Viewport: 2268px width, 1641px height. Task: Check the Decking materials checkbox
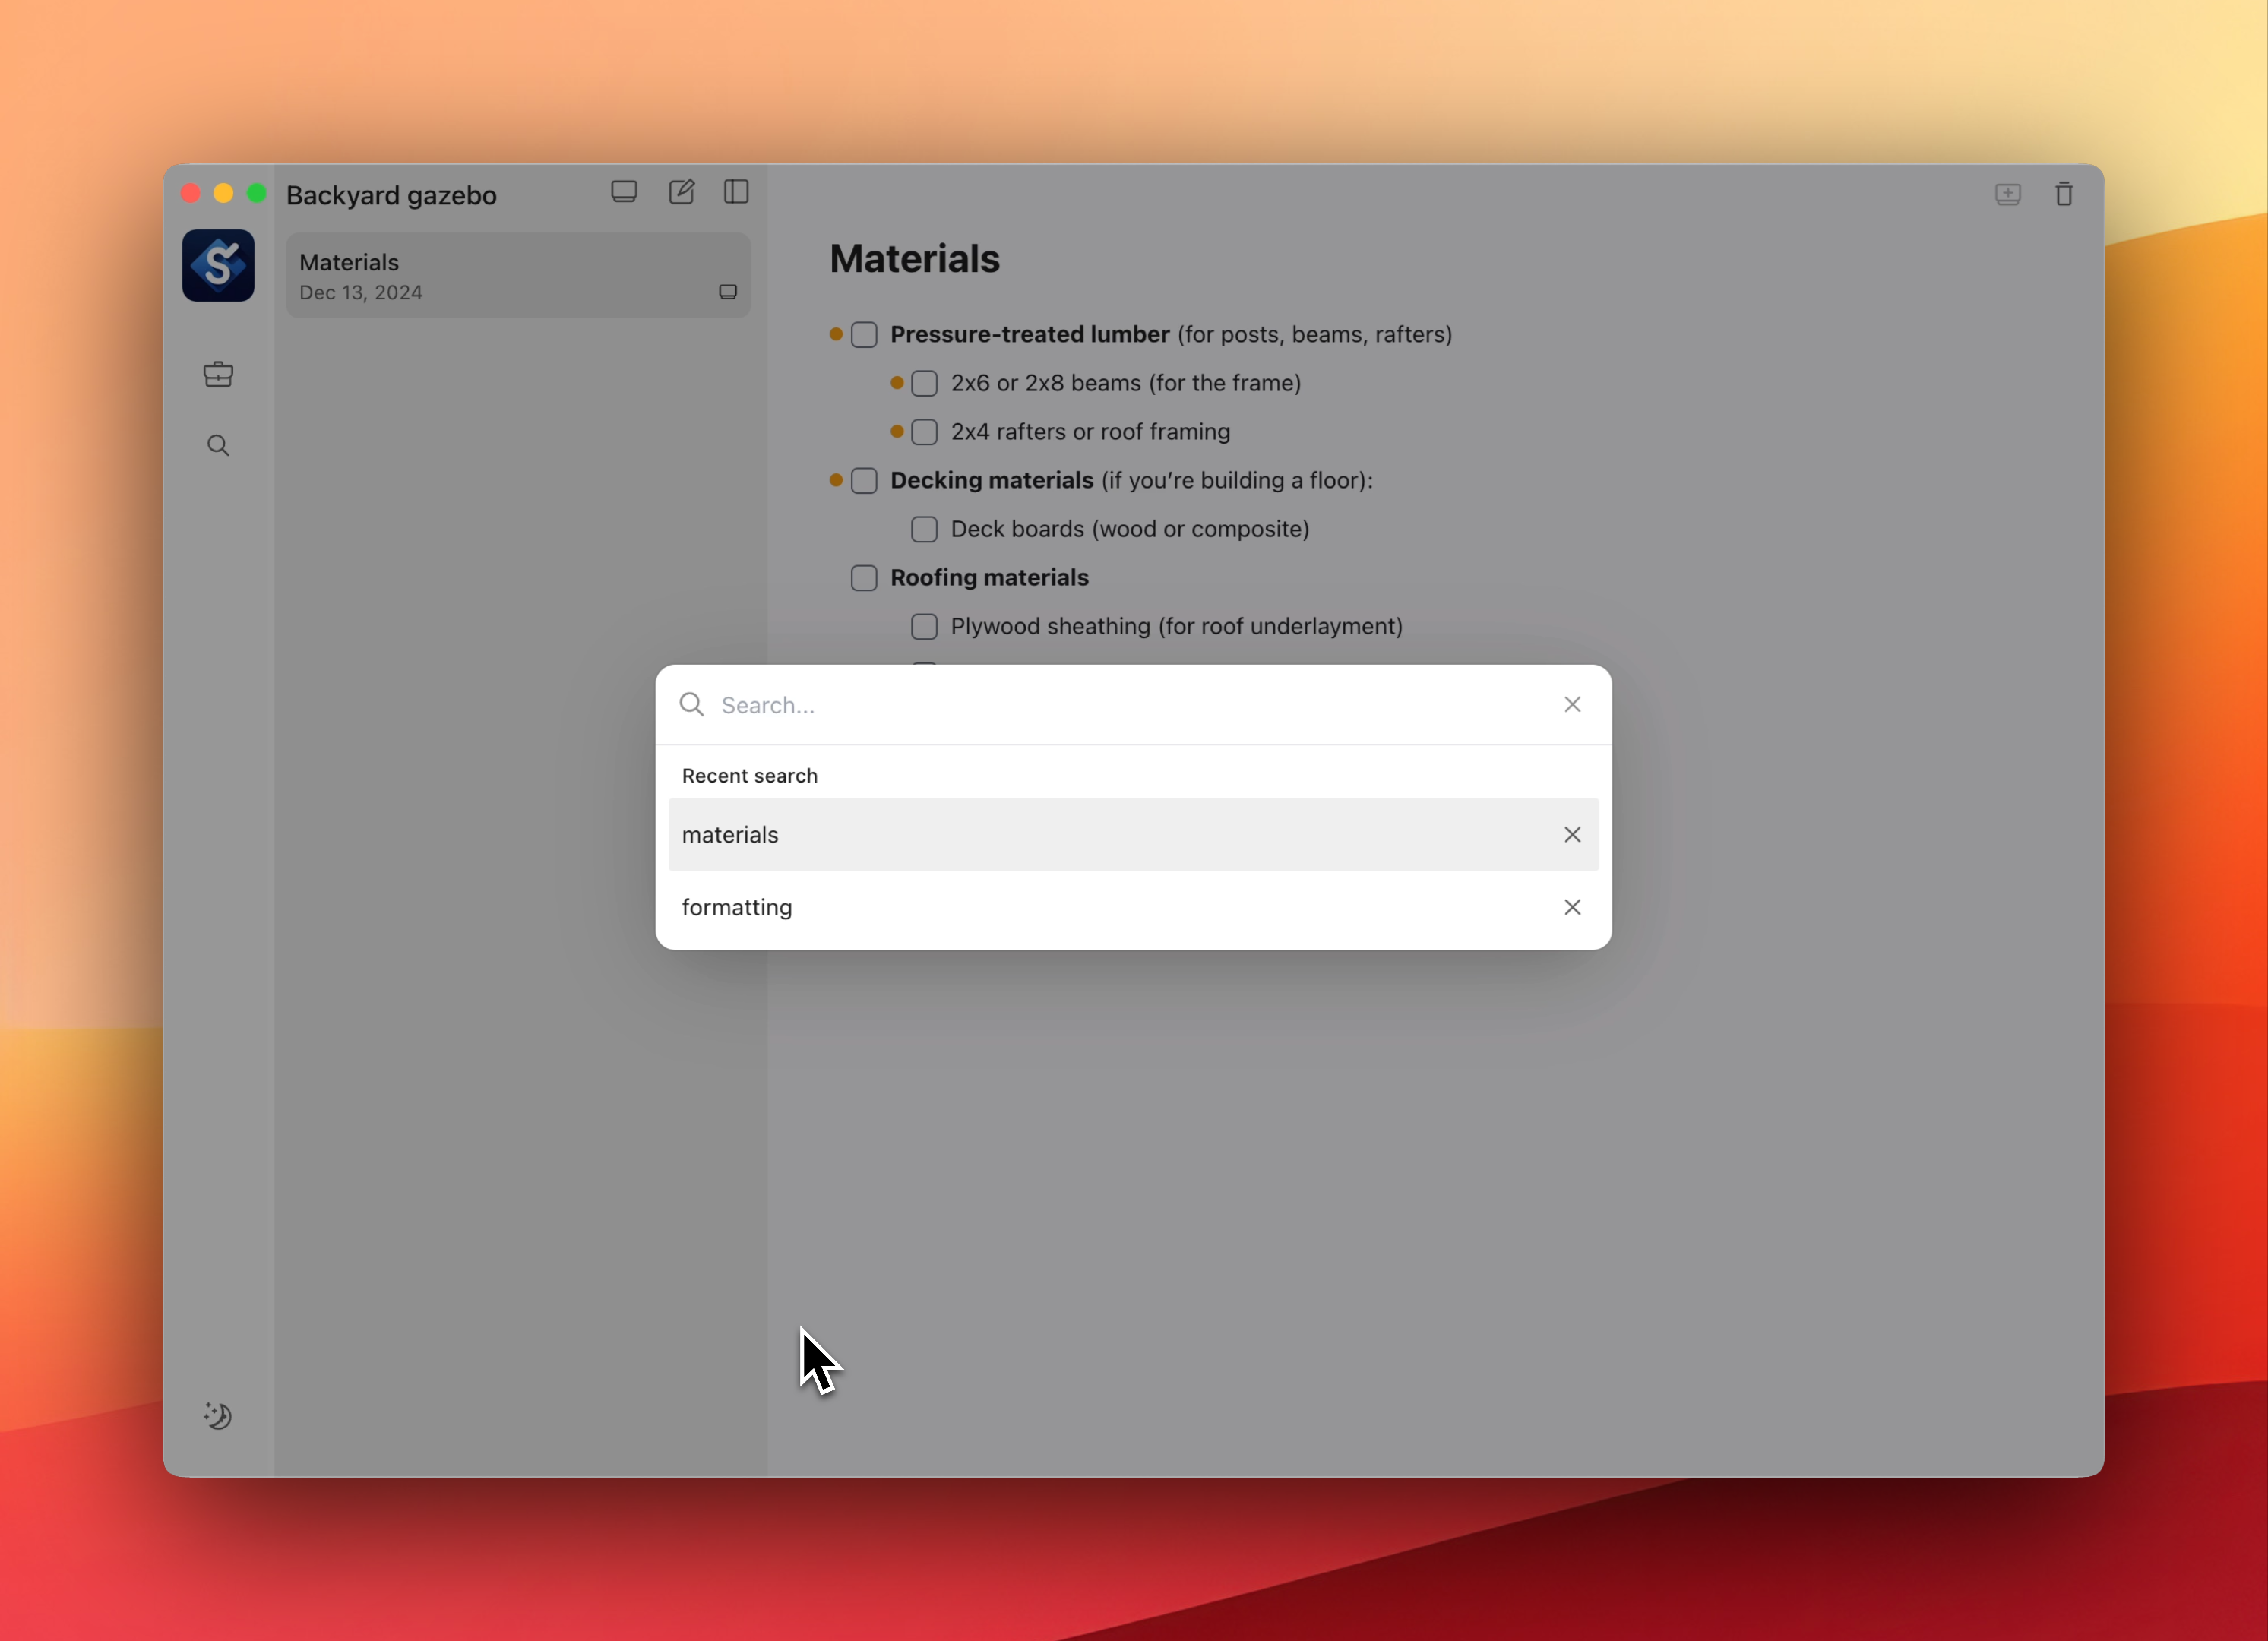(864, 481)
